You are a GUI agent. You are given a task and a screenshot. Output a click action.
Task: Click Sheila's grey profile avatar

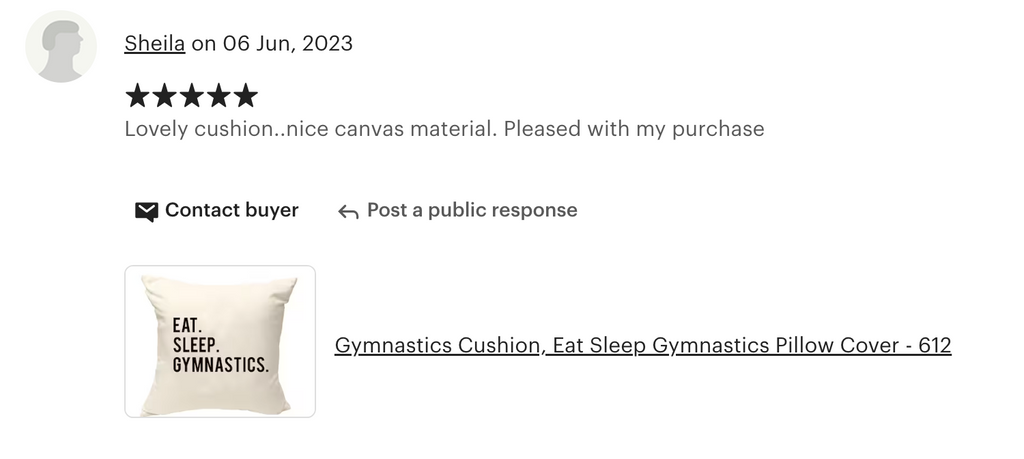click(61, 47)
